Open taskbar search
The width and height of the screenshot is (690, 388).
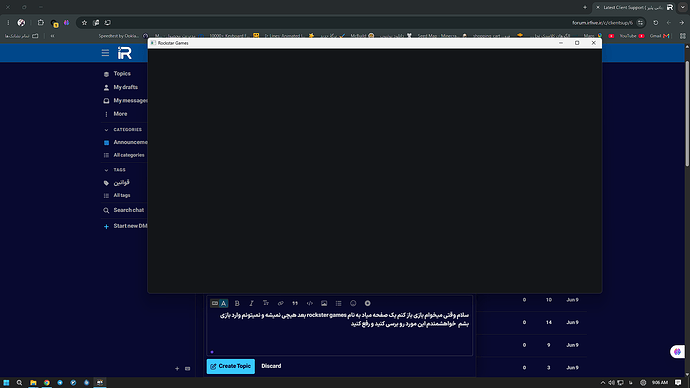[19, 383]
